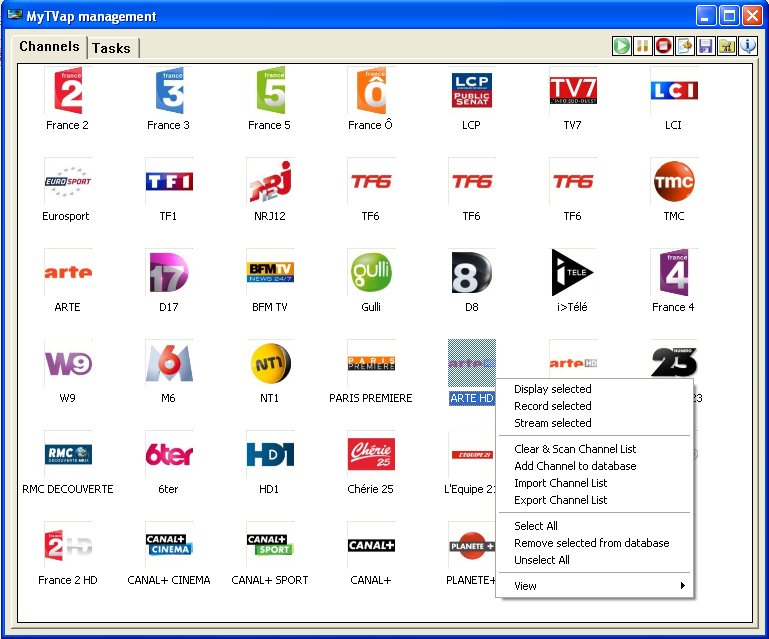Choose the NRJ12 channel logo
The height and width of the screenshot is (639, 769).
[270, 181]
